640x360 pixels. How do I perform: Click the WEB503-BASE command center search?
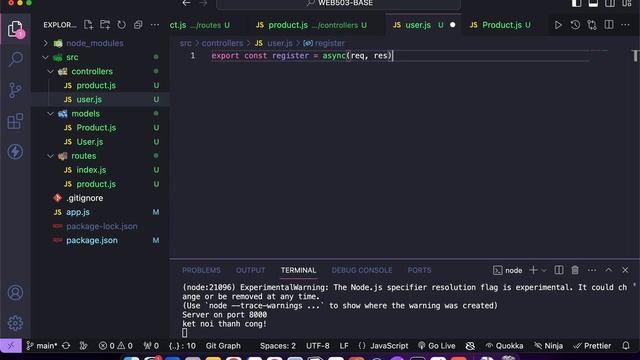339,4
